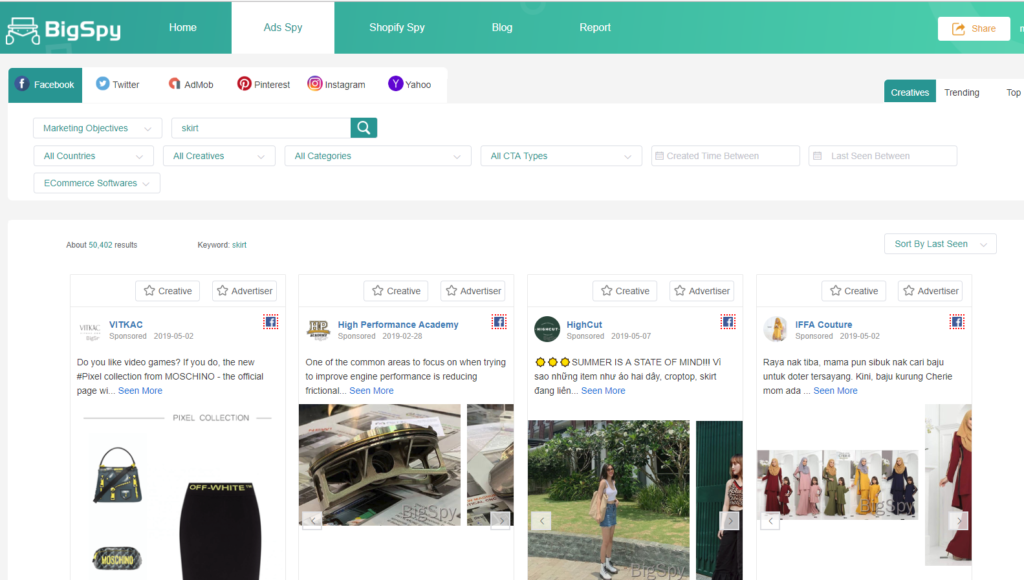Open High Performance Academy avatar
The height and width of the screenshot is (580, 1024).
319,329
